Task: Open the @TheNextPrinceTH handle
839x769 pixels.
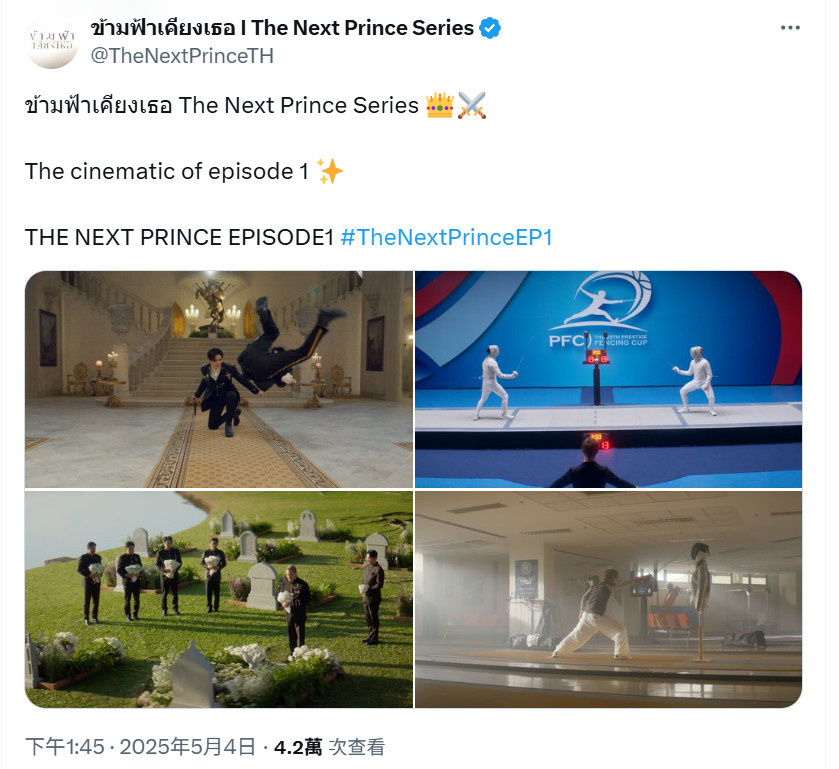Action: [182, 56]
